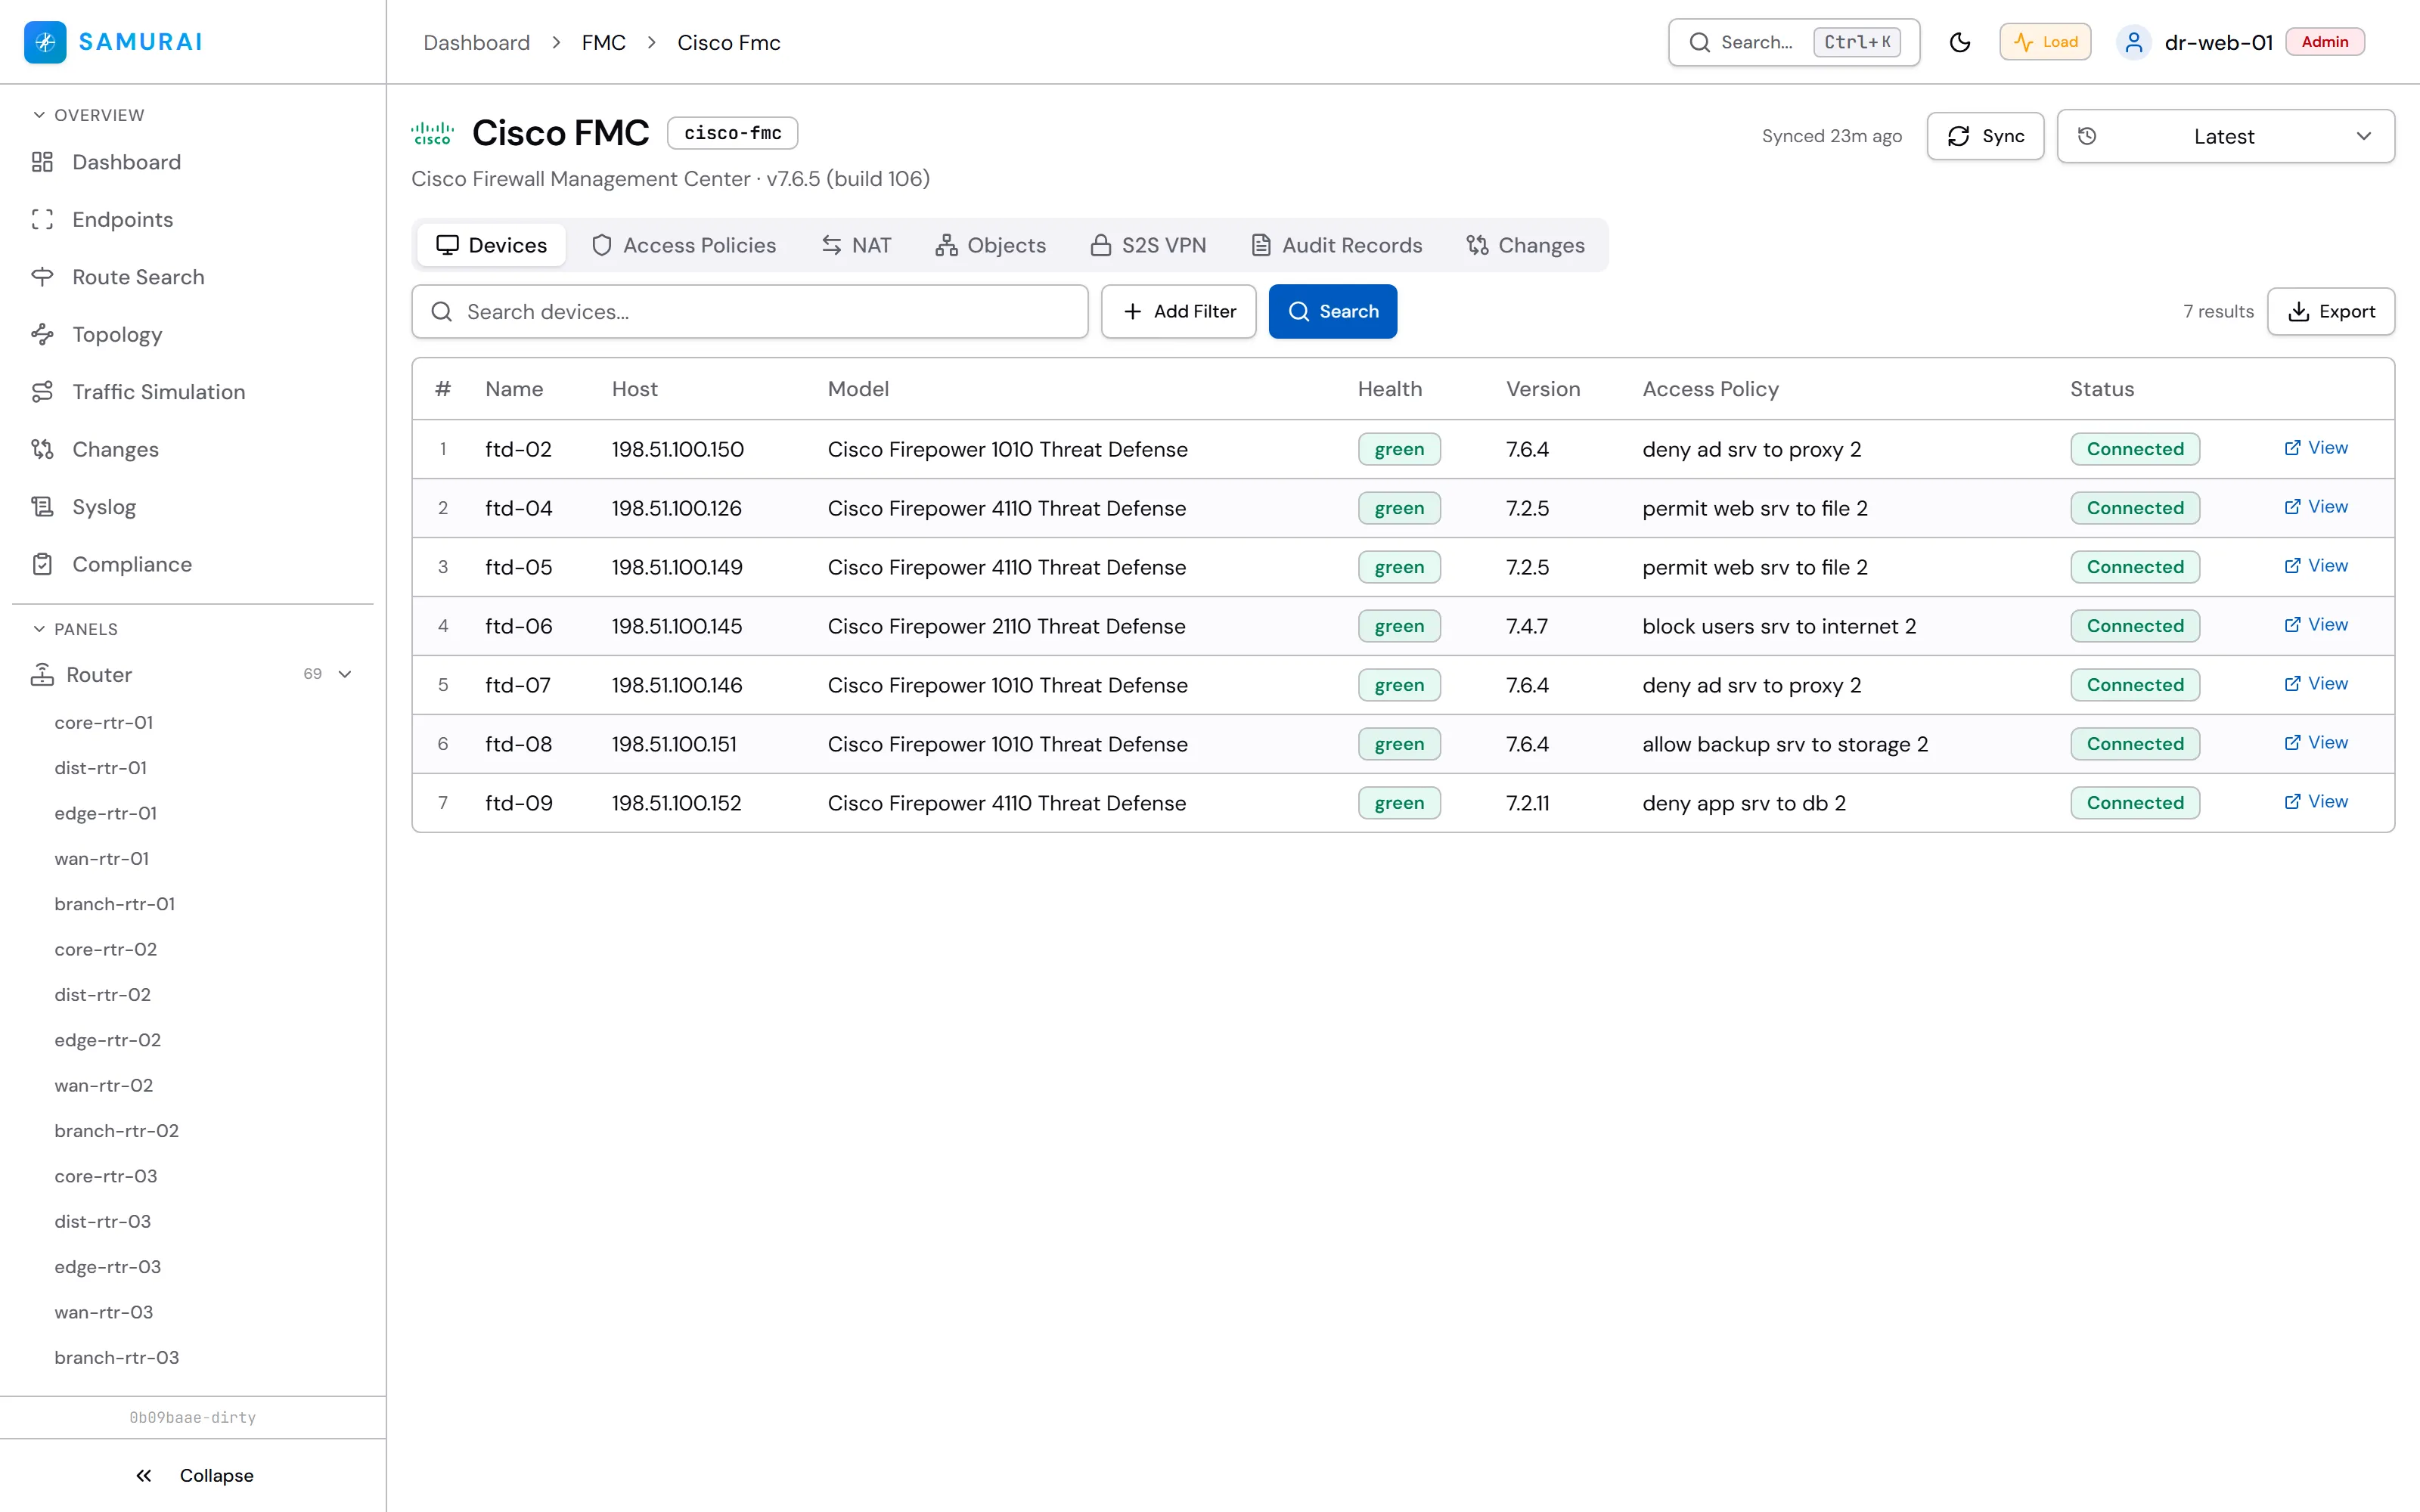Click the host 198.51.100.150 cell
The image size is (2420, 1512).
pyautogui.click(x=677, y=449)
